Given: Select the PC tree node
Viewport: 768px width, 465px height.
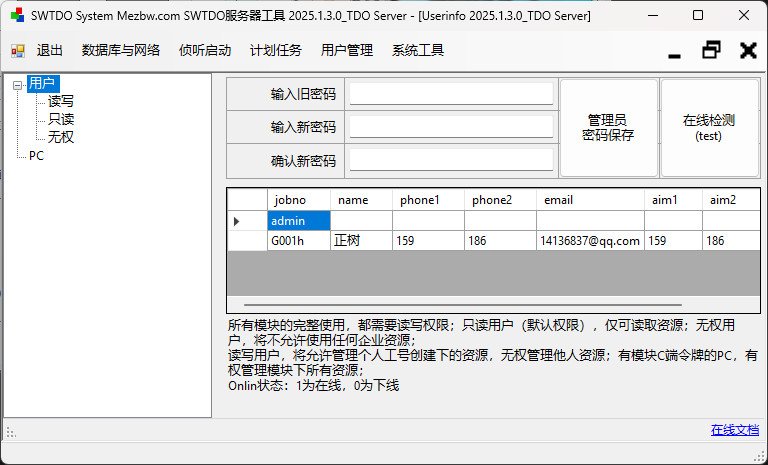Looking at the screenshot, I should [36, 155].
